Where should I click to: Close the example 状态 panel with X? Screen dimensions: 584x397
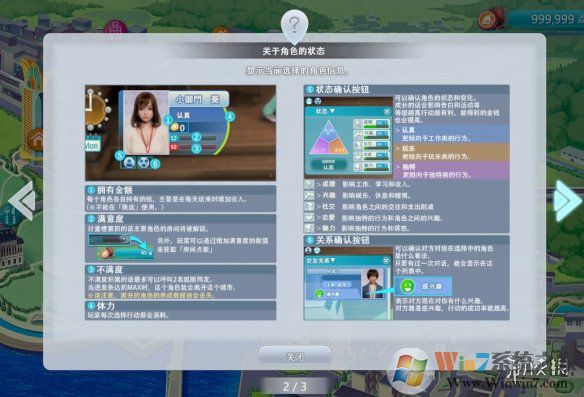click(x=387, y=111)
